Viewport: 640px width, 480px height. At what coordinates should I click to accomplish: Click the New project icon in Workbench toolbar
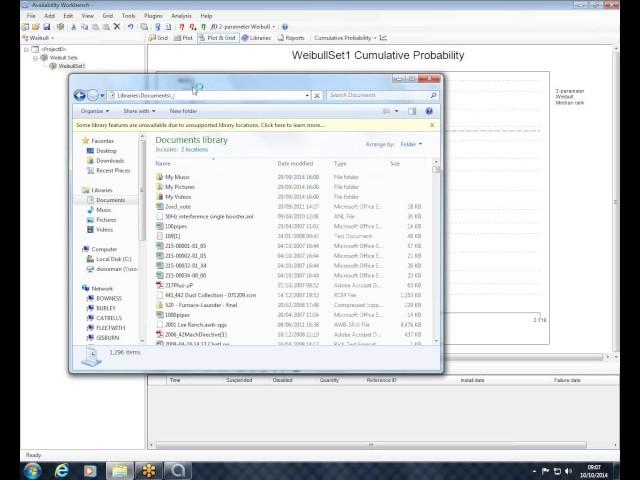pyautogui.click(x=25, y=27)
